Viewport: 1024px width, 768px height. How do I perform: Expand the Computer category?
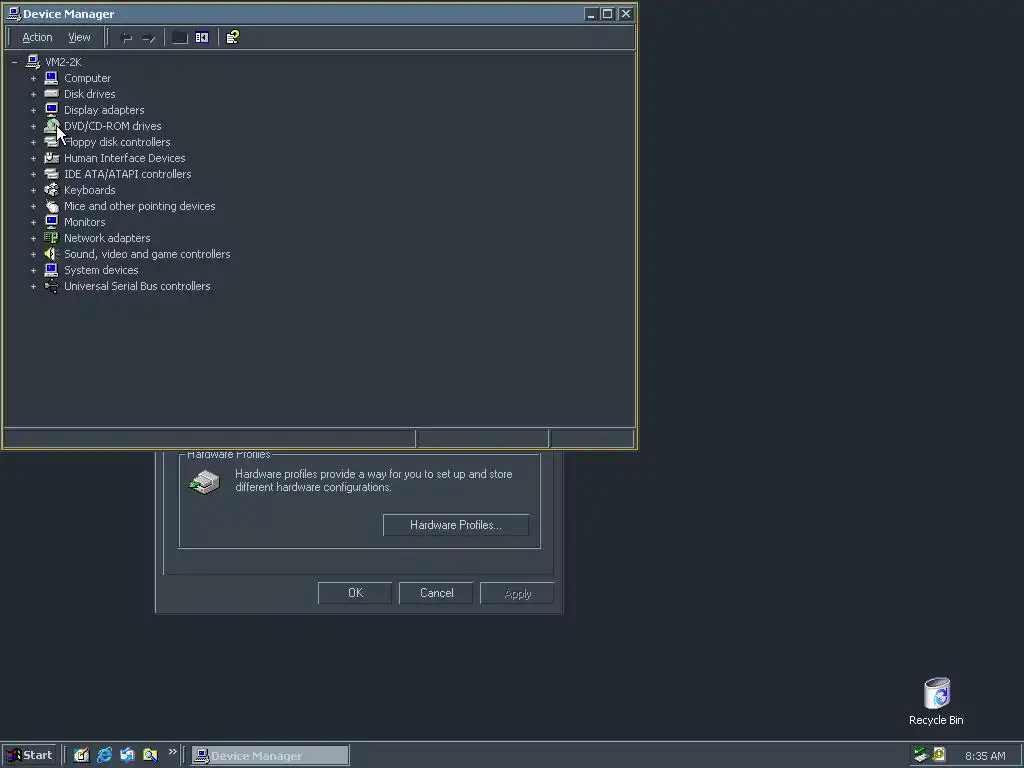click(33, 78)
